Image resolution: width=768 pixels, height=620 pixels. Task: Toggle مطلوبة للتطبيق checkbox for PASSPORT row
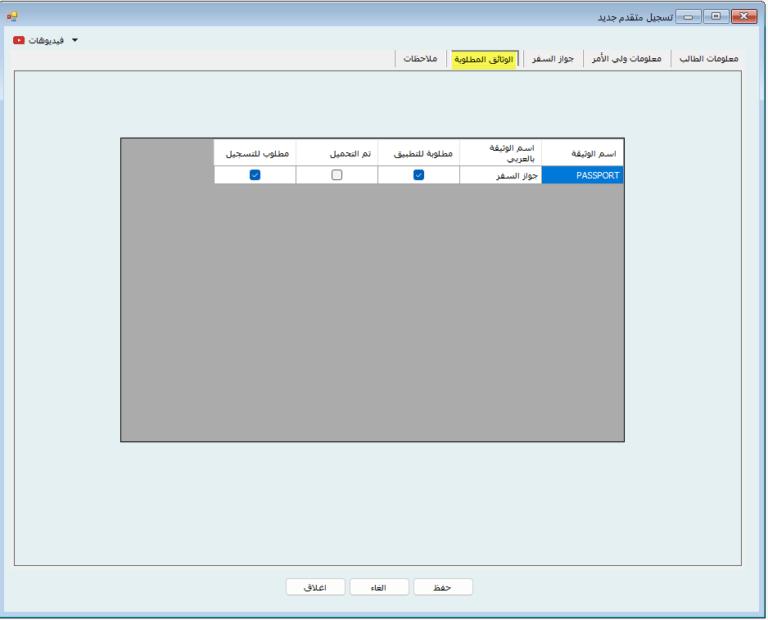click(419, 175)
